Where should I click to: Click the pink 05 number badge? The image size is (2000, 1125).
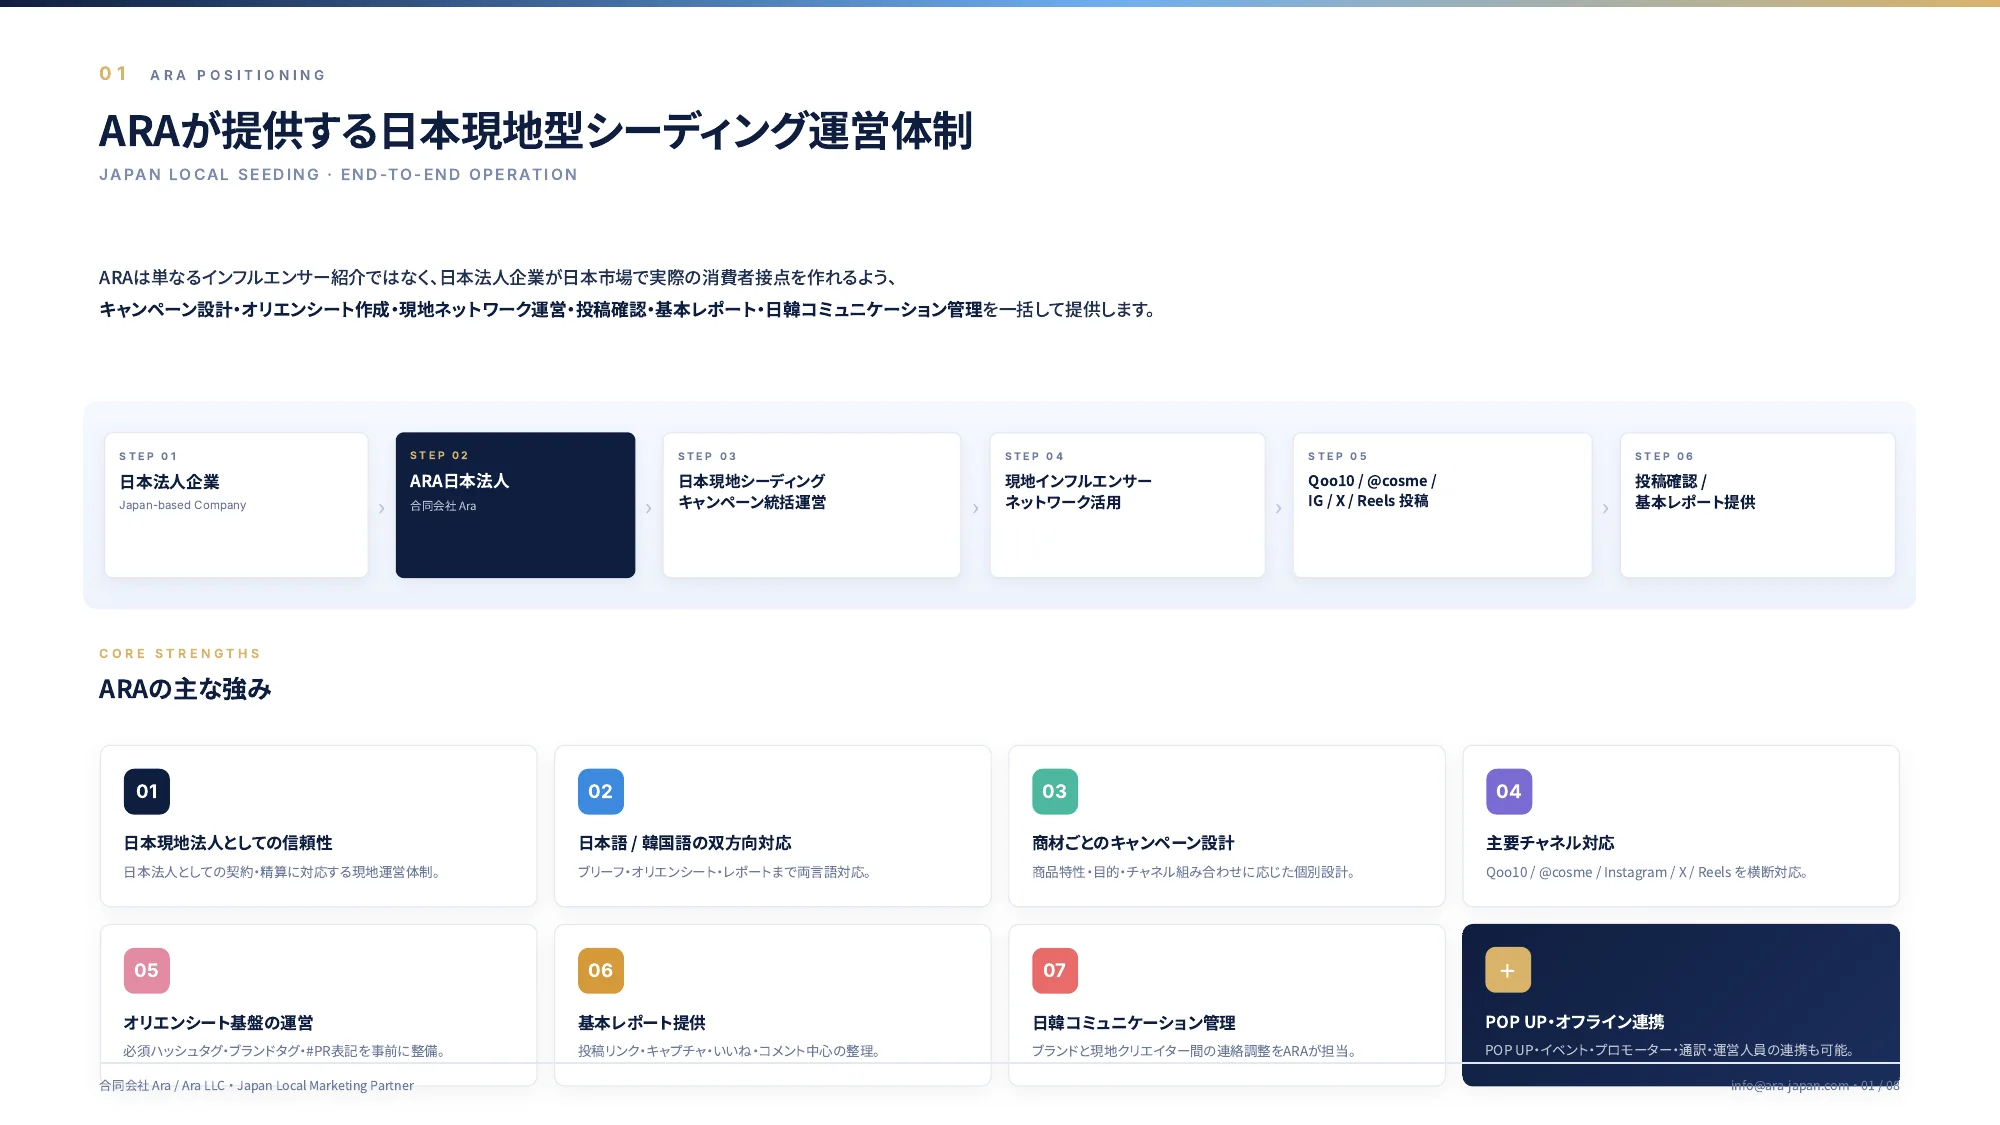147,970
